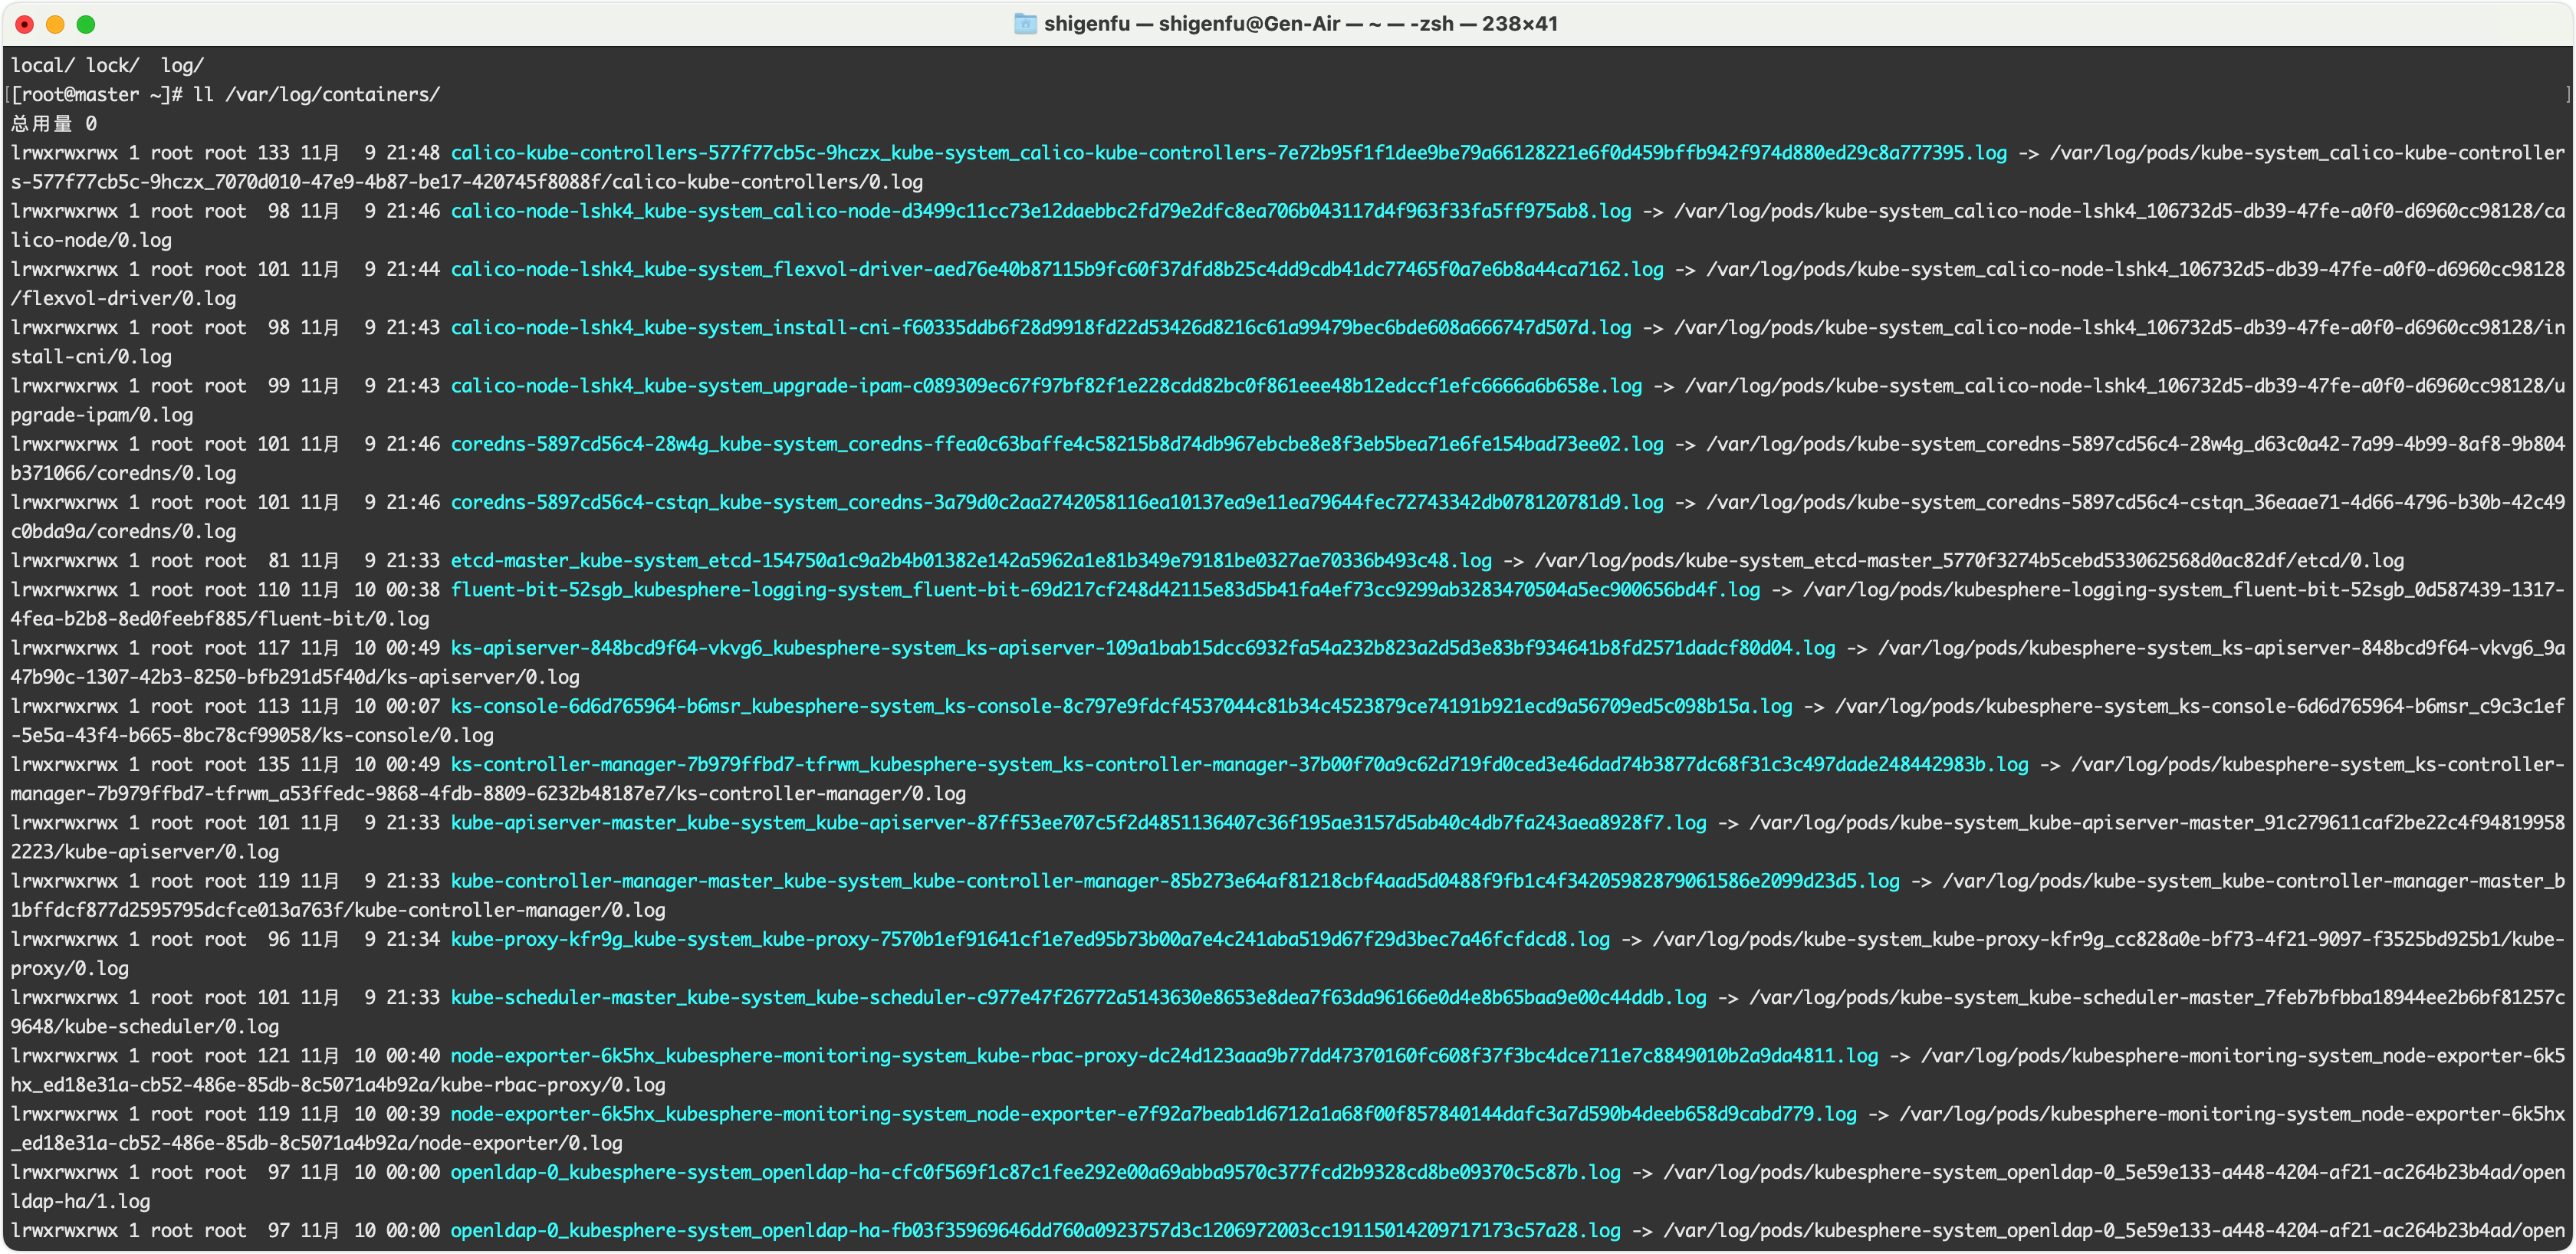
Task: Click the green full-screen window button
Action: (86, 24)
